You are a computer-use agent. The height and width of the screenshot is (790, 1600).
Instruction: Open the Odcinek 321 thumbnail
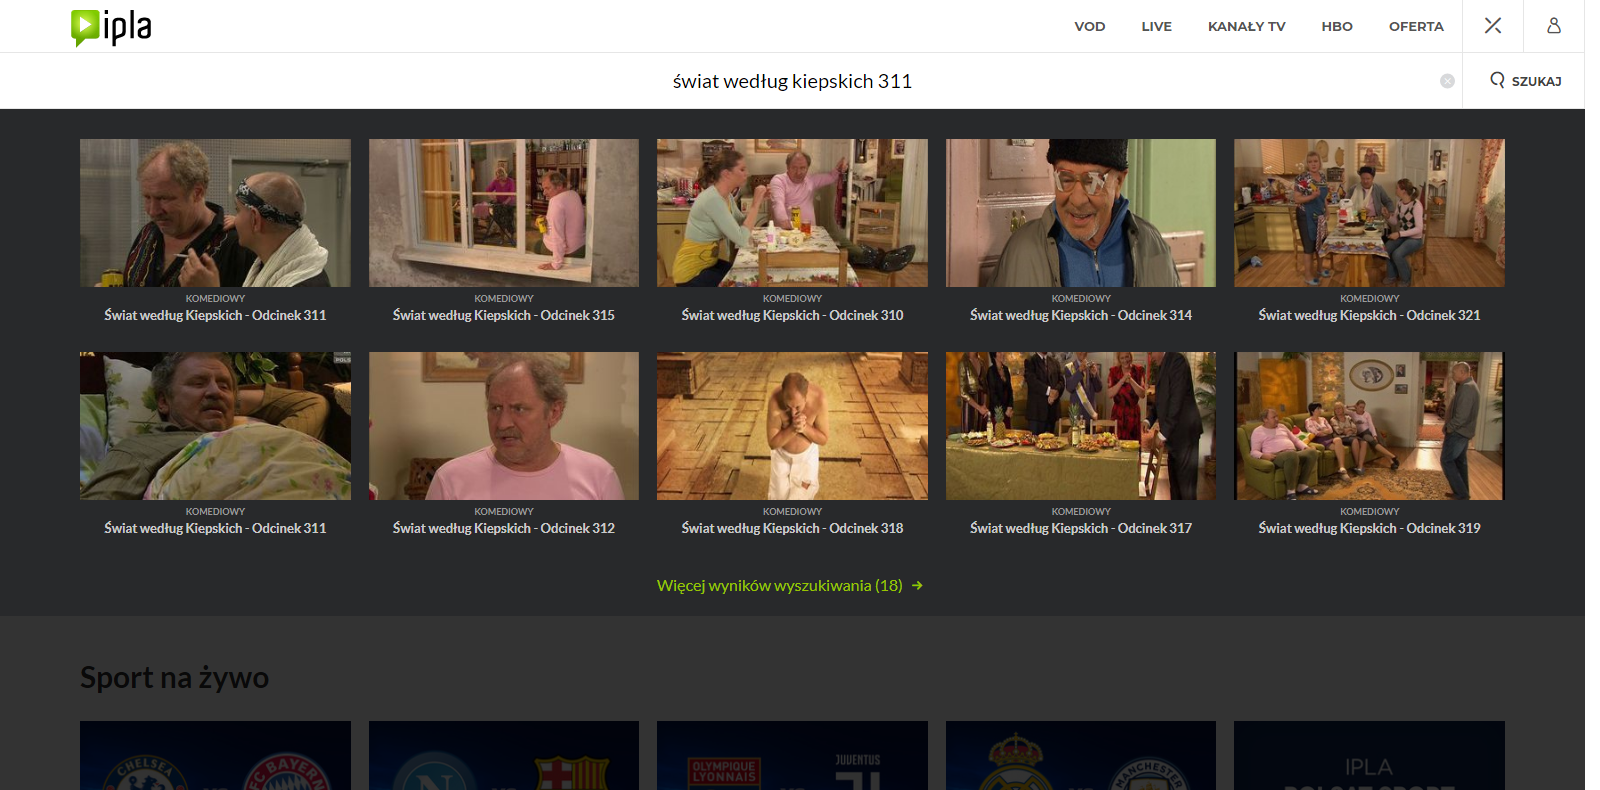pos(1369,213)
